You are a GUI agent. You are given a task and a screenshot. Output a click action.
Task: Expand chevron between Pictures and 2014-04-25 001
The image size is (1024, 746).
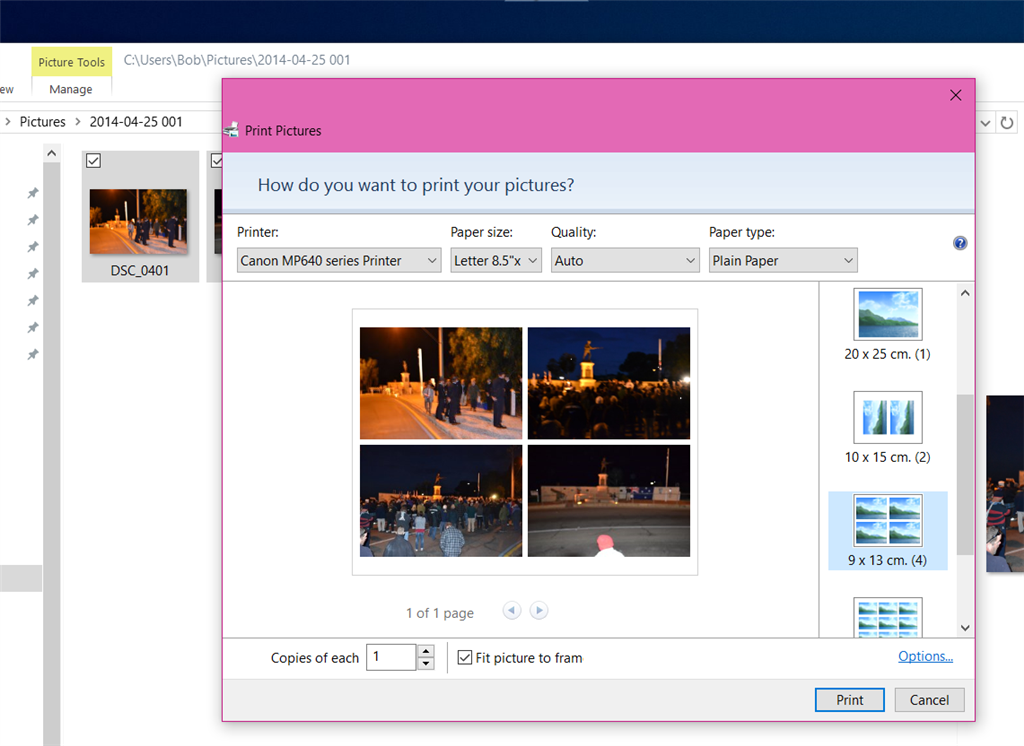pos(78,122)
